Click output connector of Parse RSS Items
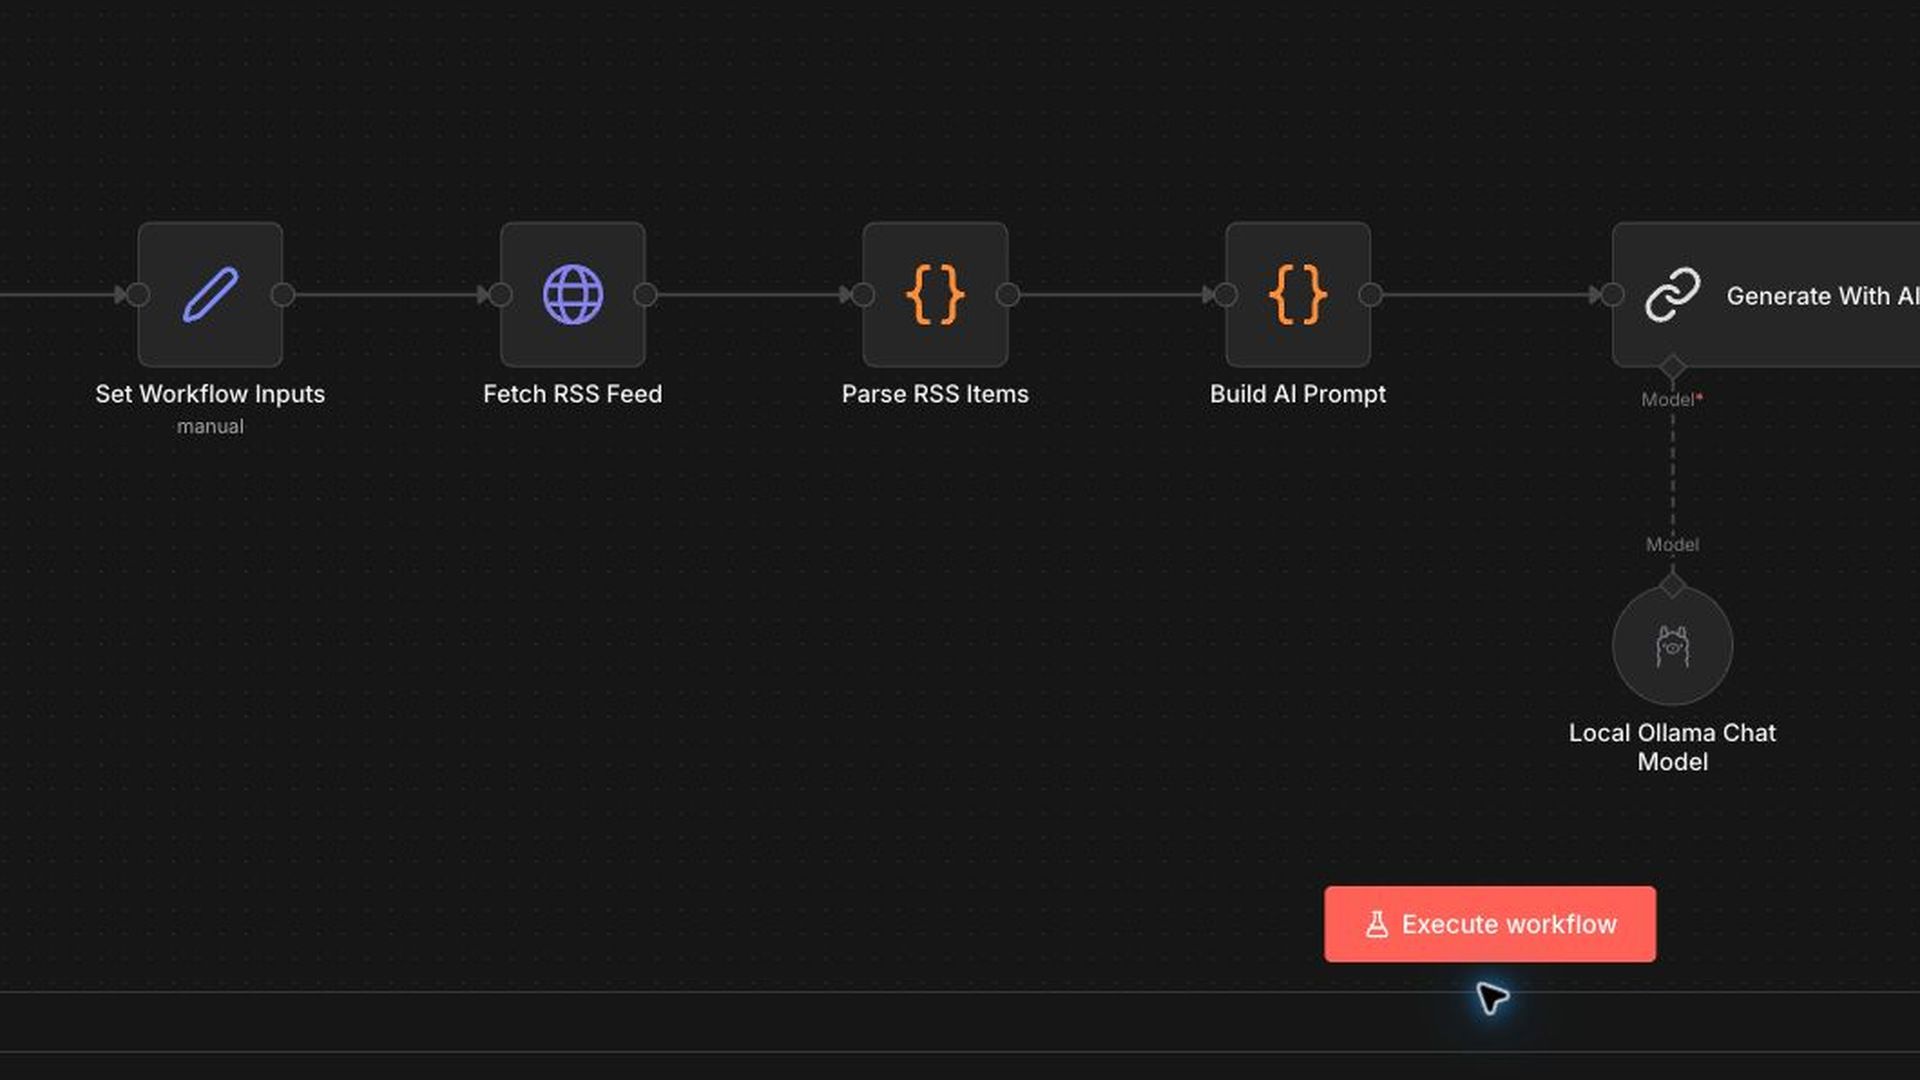The height and width of the screenshot is (1080, 1920). tap(1008, 294)
